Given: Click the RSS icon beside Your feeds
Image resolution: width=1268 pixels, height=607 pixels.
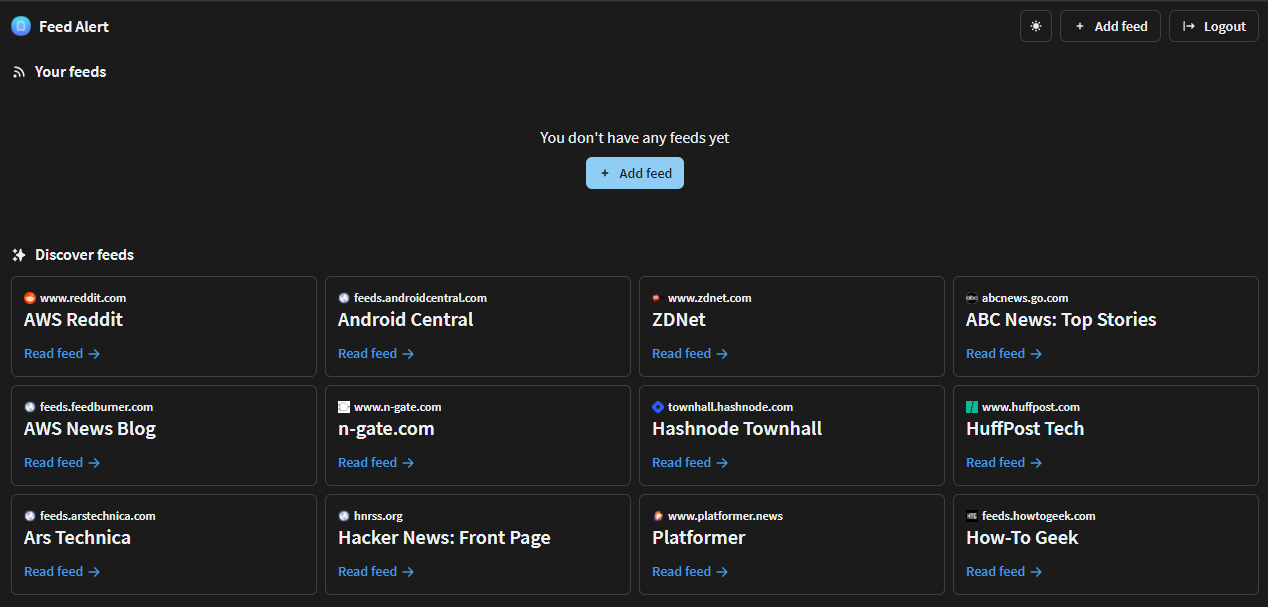Looking at the screenshot, I should point(18,72).
